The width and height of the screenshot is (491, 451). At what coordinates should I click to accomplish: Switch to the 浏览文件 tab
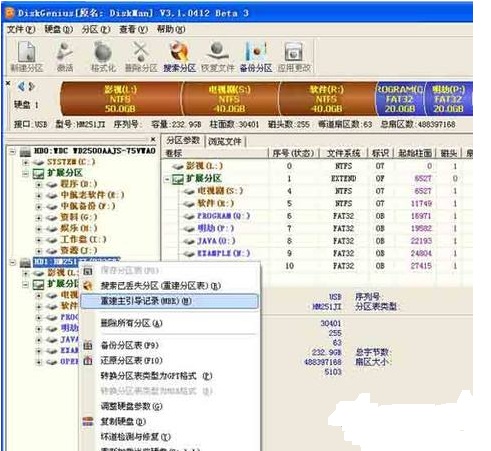pyautogui.click(x=225, y=141)
